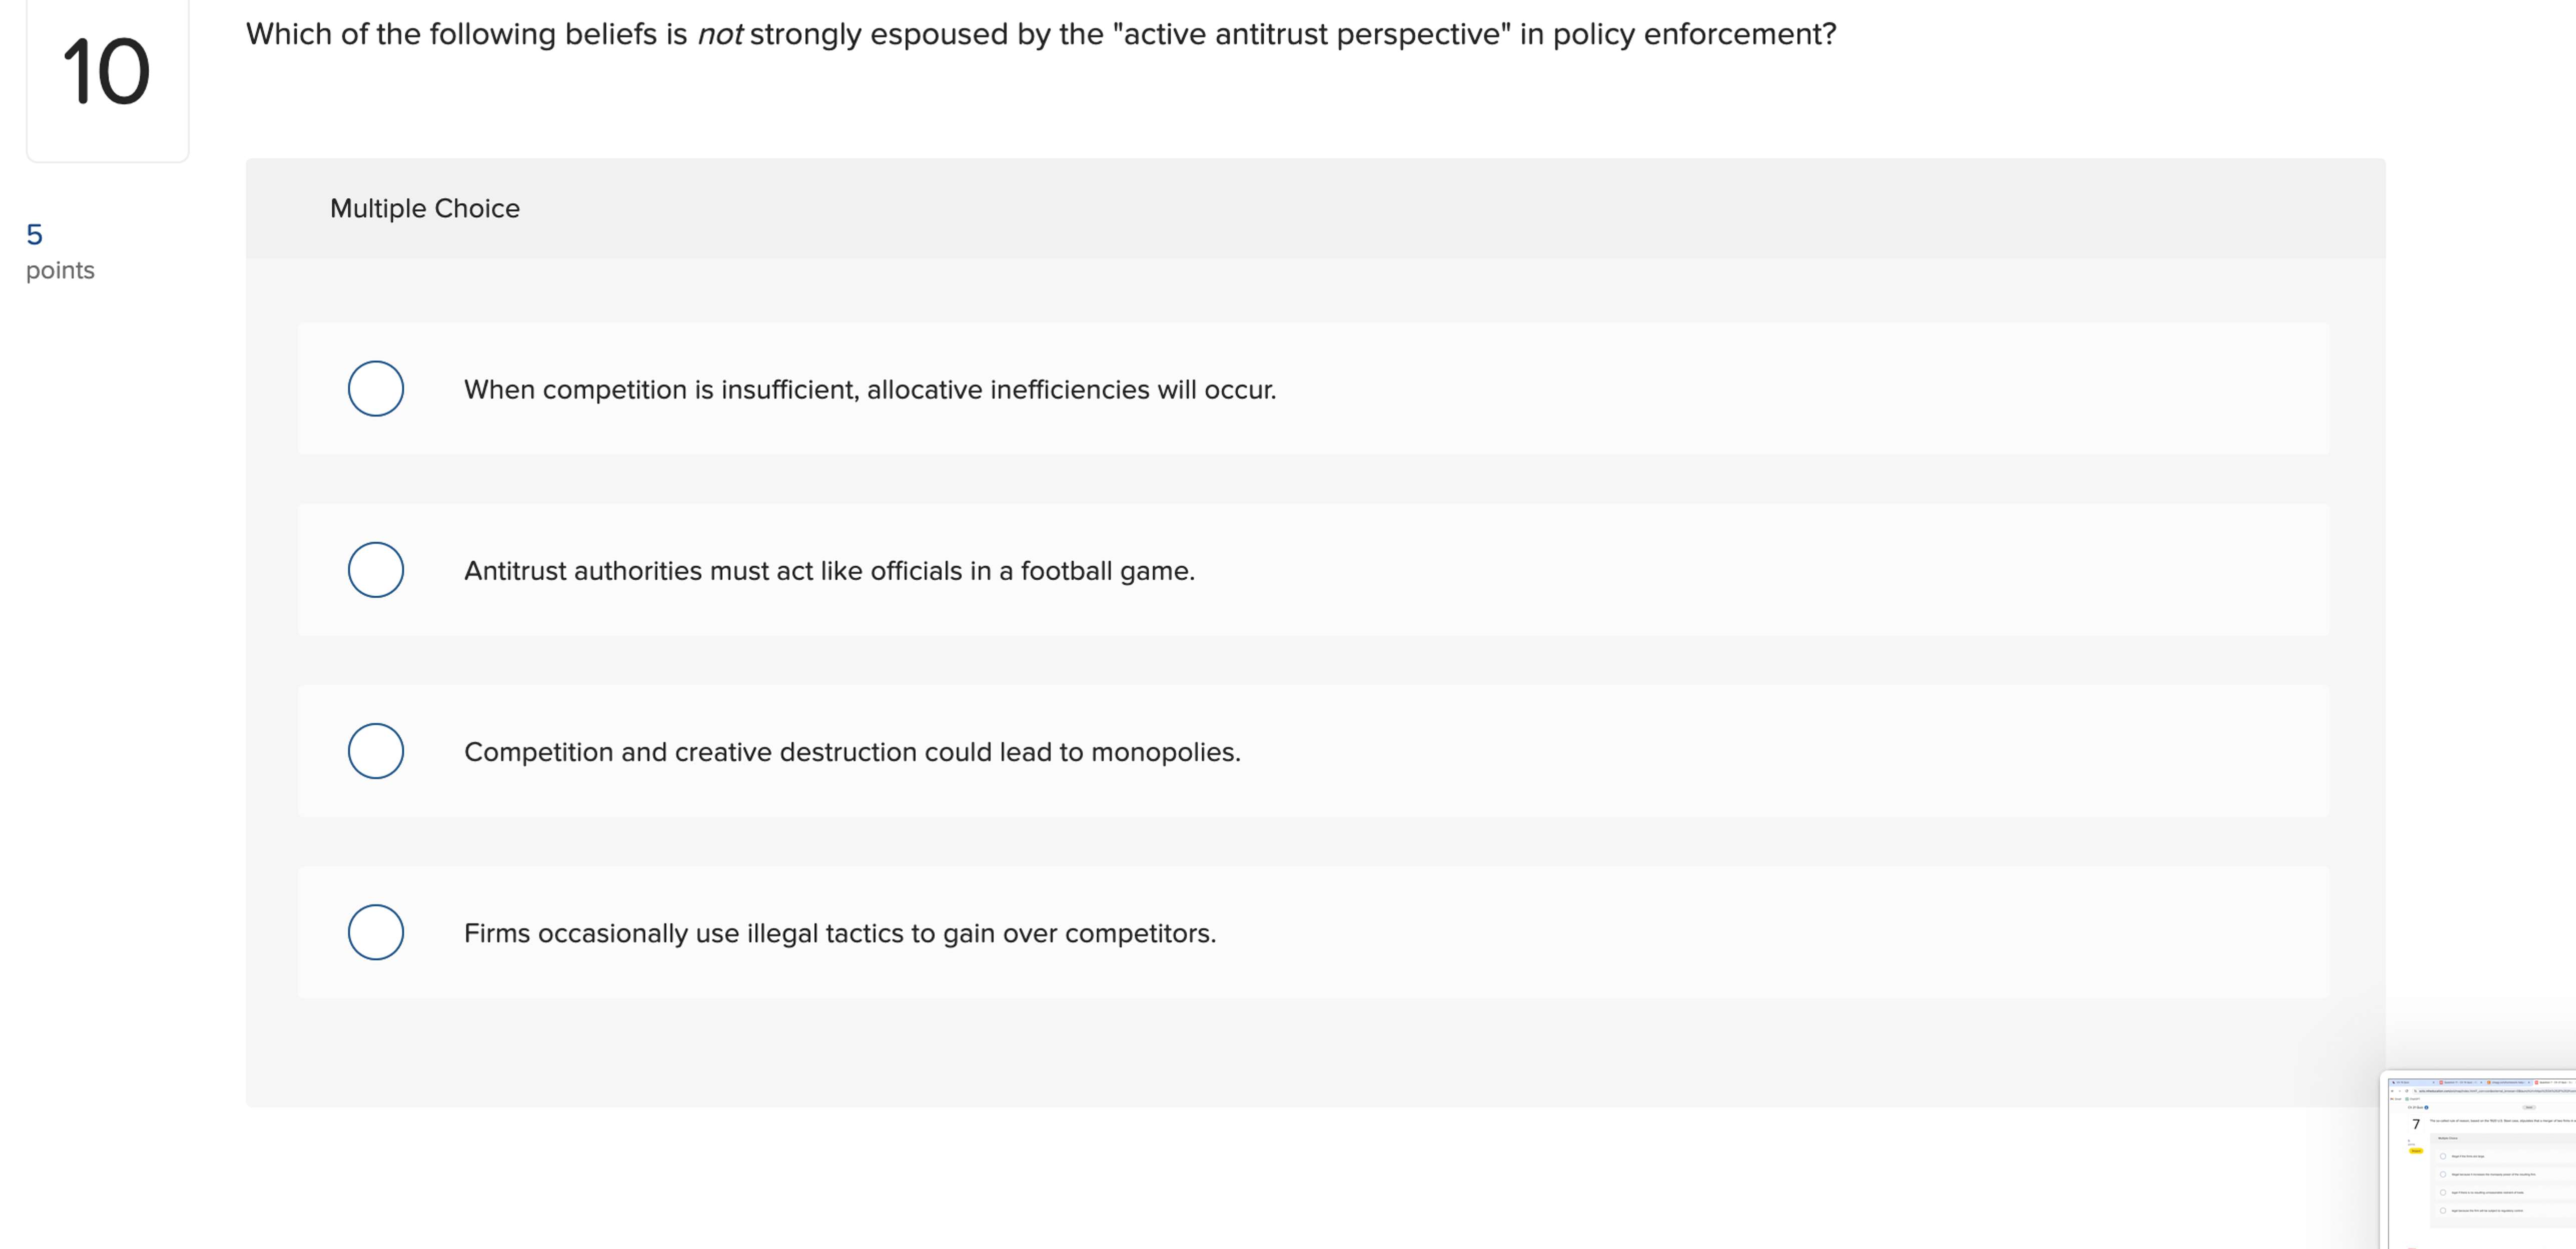
Task: Click the red McGraw-Hill favicon on the rightmost tab
Action: pos(2536,1083)
